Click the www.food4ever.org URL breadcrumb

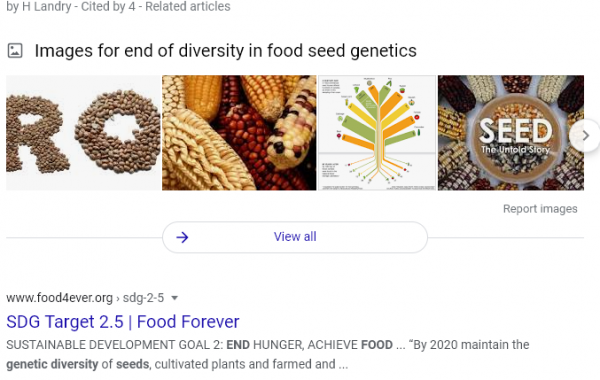point(59,298)
